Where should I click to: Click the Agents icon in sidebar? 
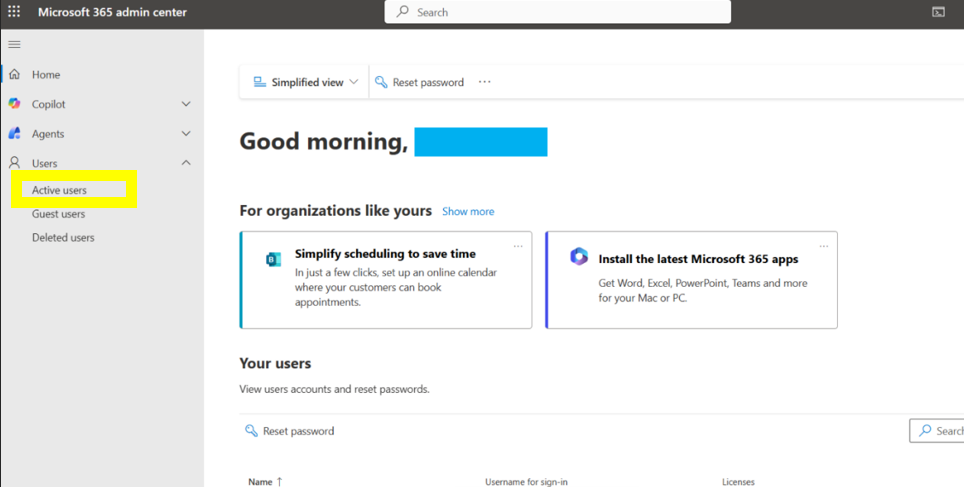pos(14,134)
